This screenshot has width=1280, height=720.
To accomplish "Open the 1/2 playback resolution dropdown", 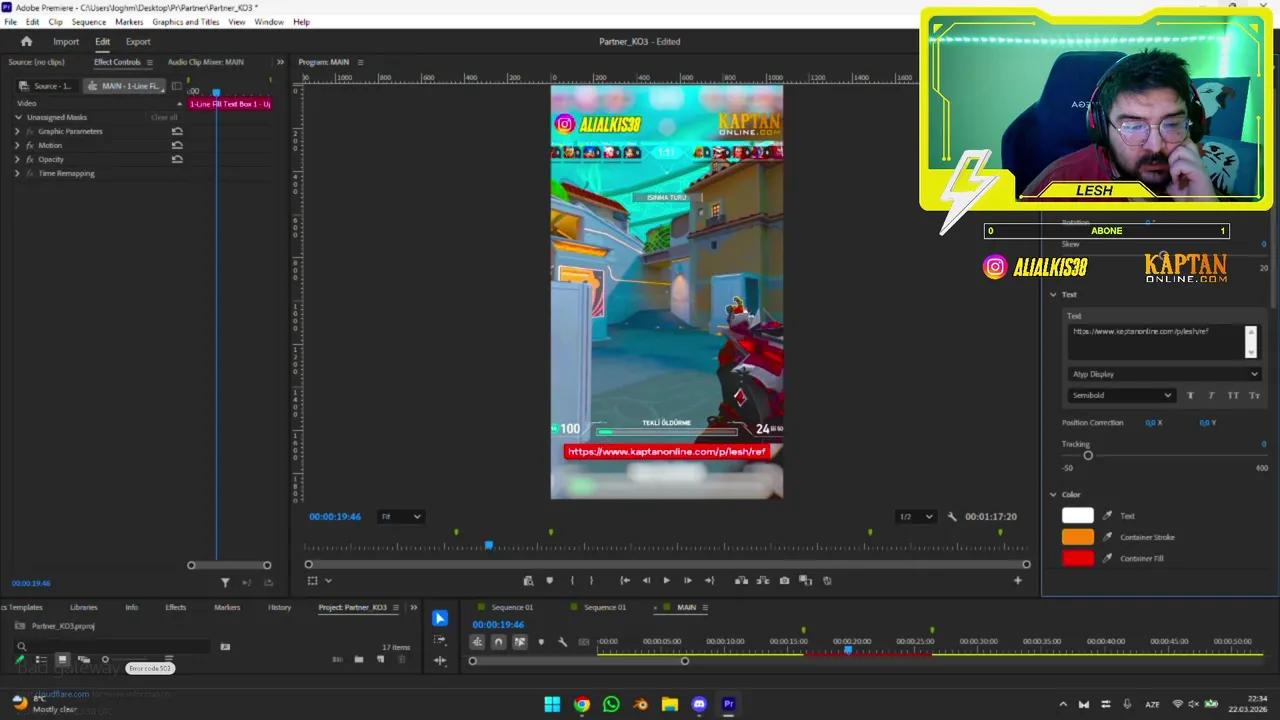I will coord(915,516).
